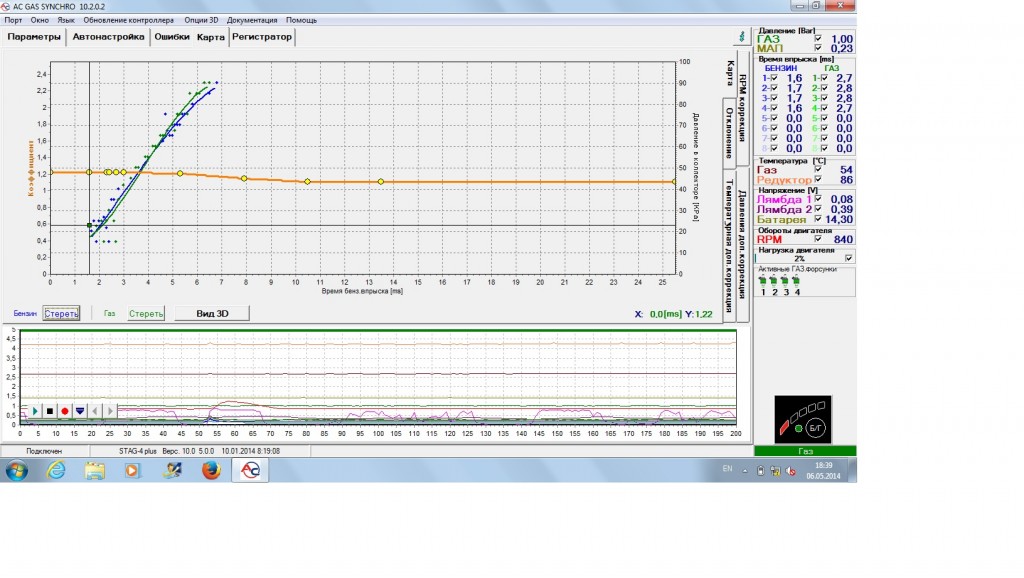Toggle the Лямбда 1 checkbox
Image resolution: width=1024 pixels, height=578 pixels.
click(818, 200)
